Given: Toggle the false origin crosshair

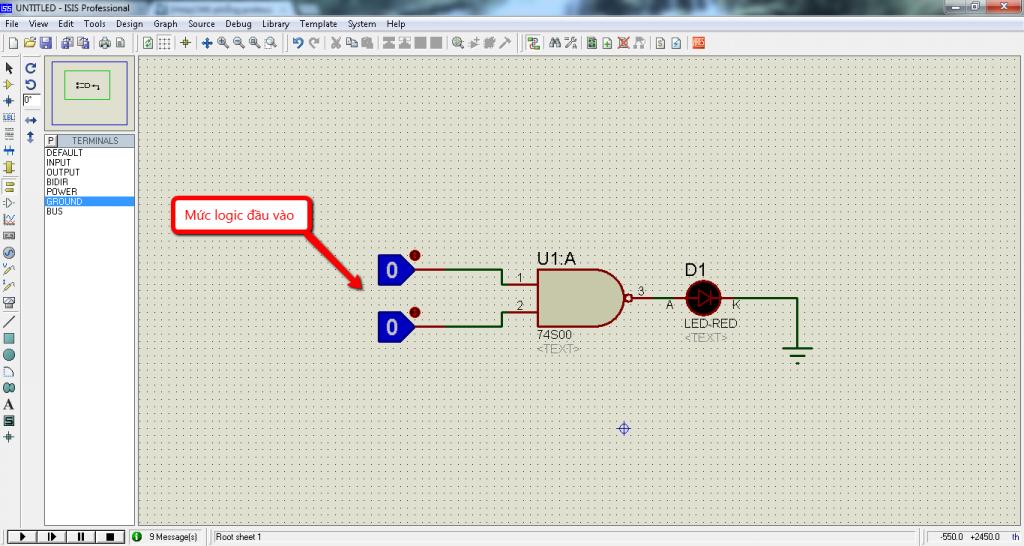Looking at the screenshot, I should [x=185, y=43].
